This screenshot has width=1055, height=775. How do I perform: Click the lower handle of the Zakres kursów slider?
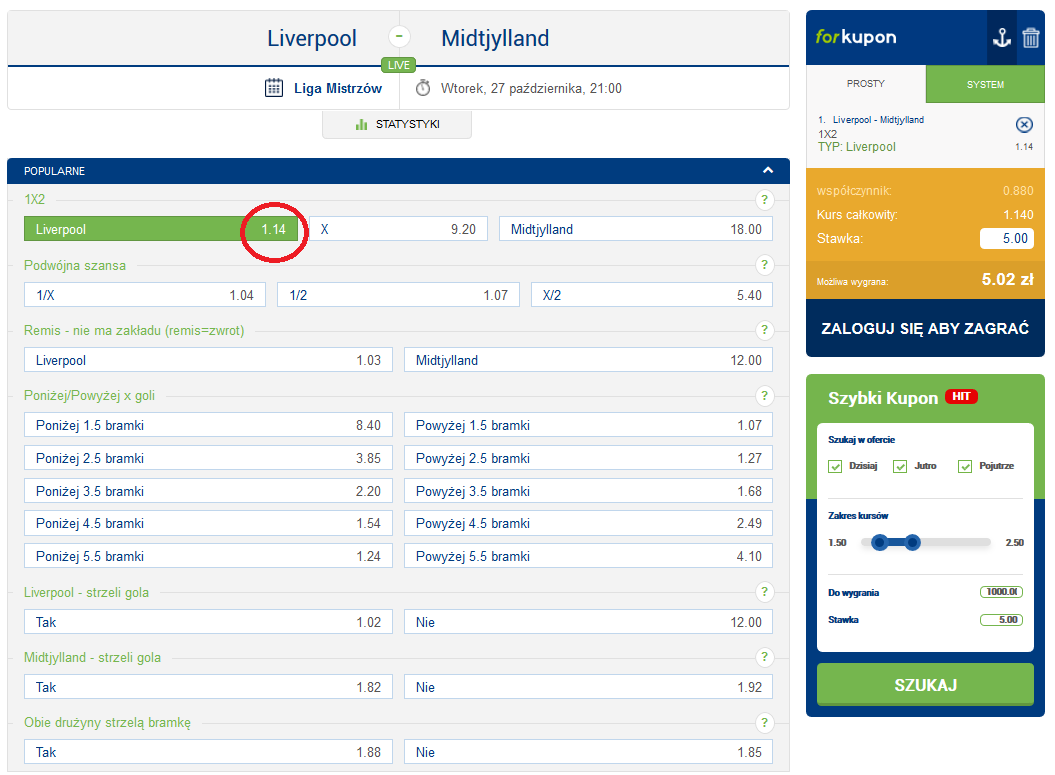click(879, 542)
